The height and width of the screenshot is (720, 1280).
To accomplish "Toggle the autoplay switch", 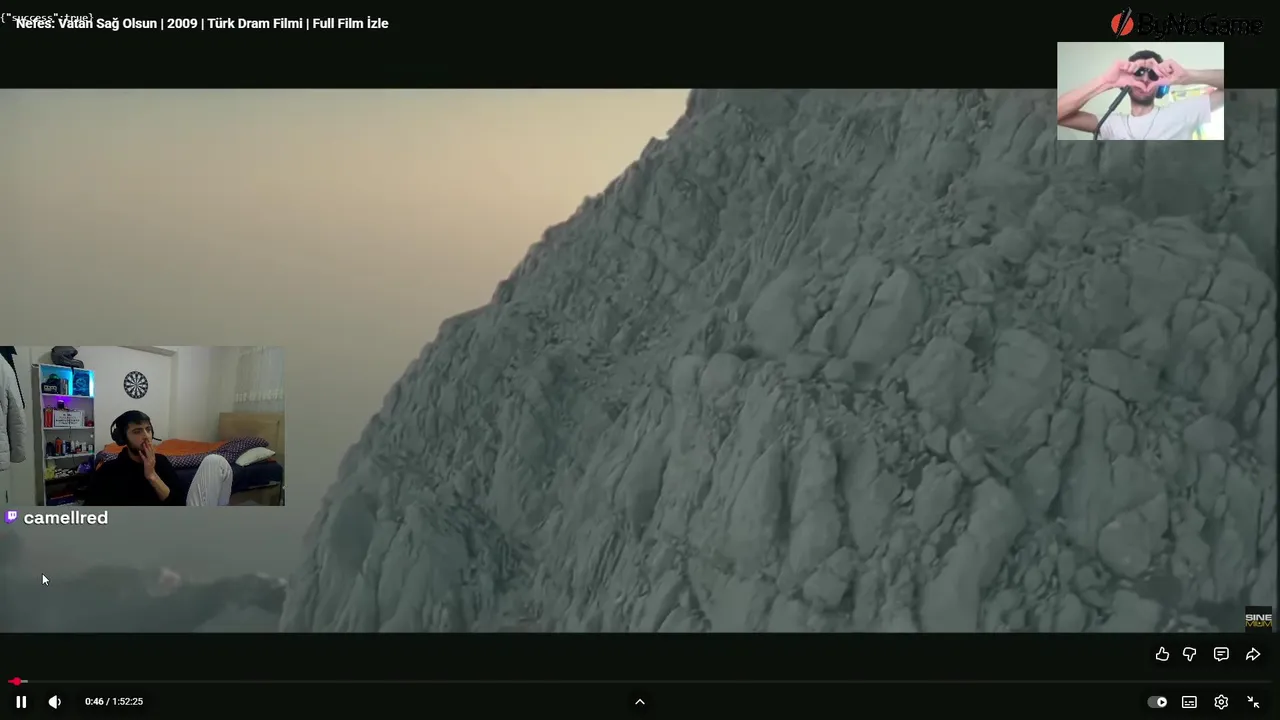I will (x=1157, y=702).
